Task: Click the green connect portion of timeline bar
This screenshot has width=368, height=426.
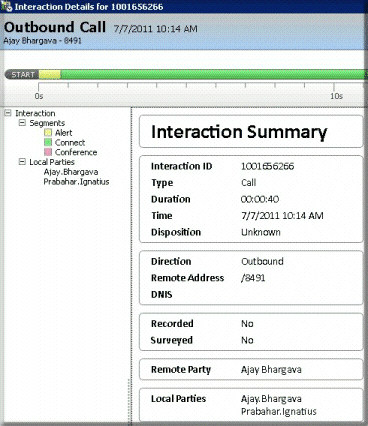Action: [x=213, y=74]
